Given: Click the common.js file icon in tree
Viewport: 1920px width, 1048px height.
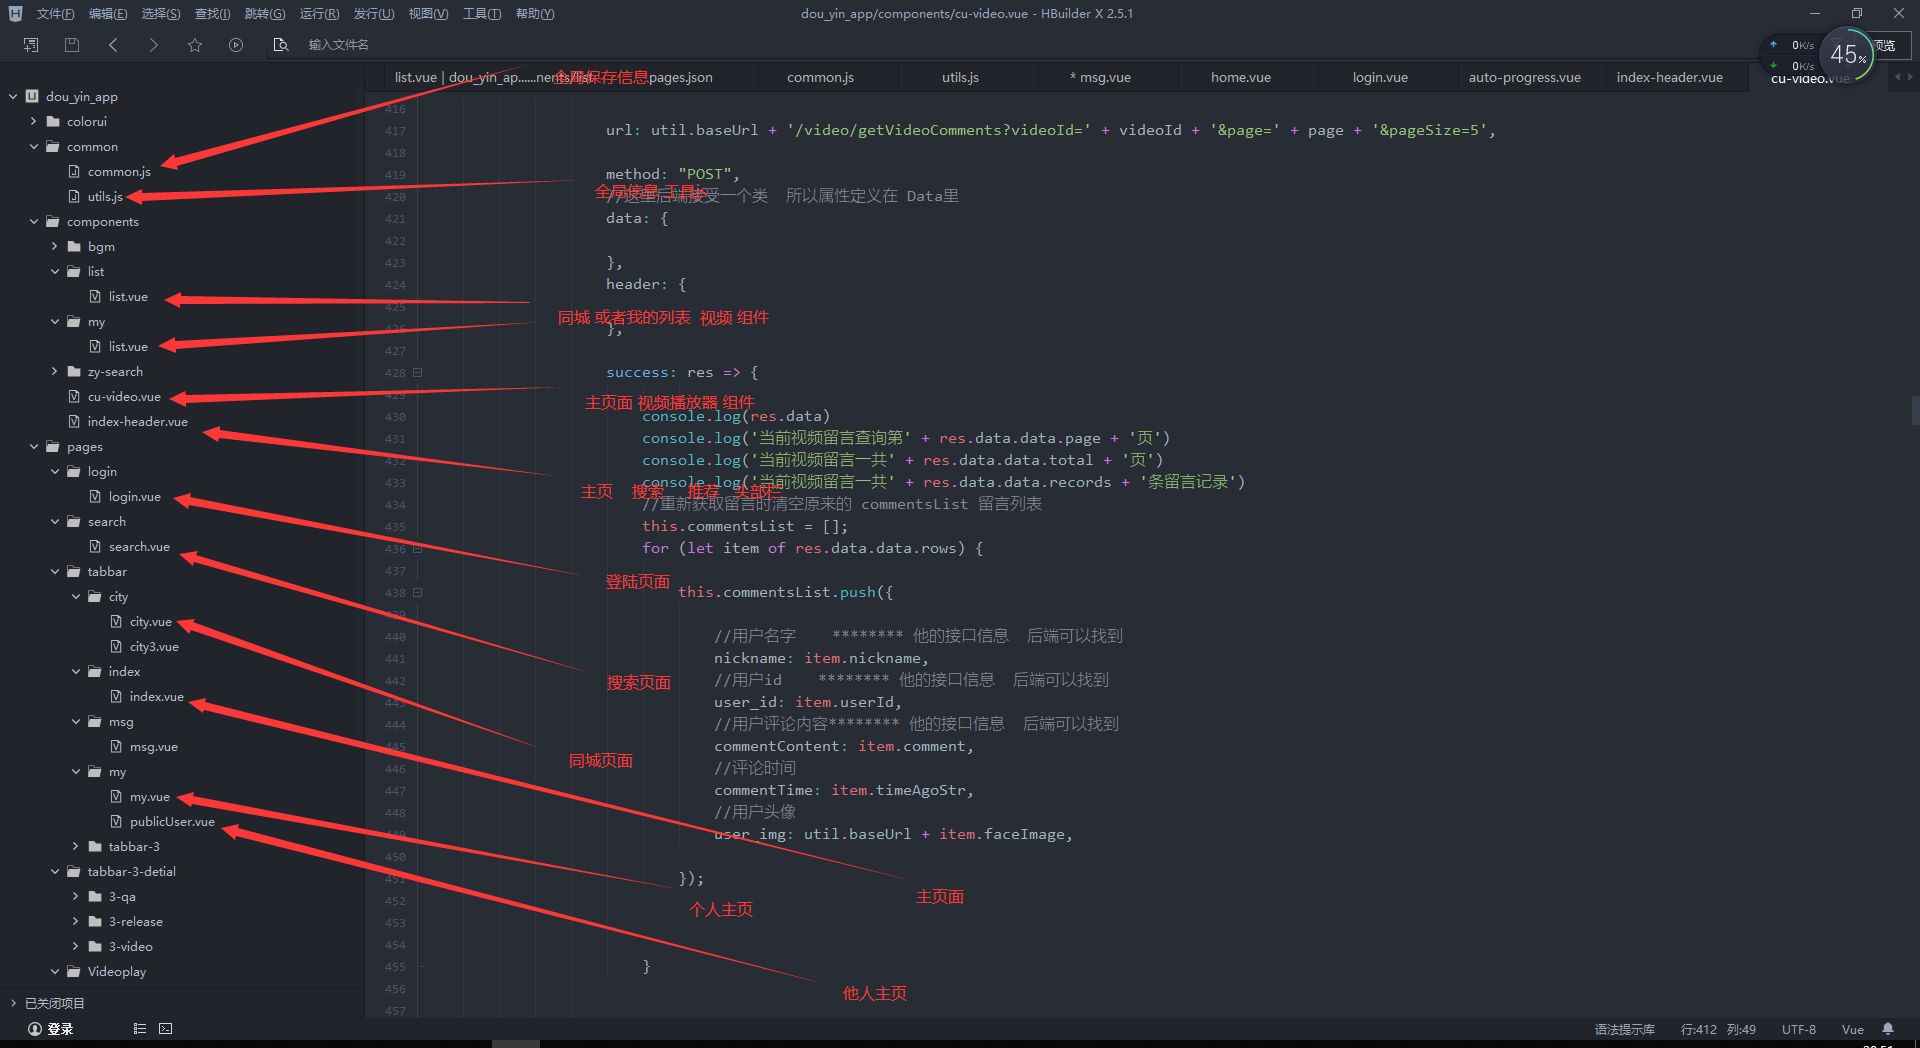Looking at the screenshot, I should point(74,172).
